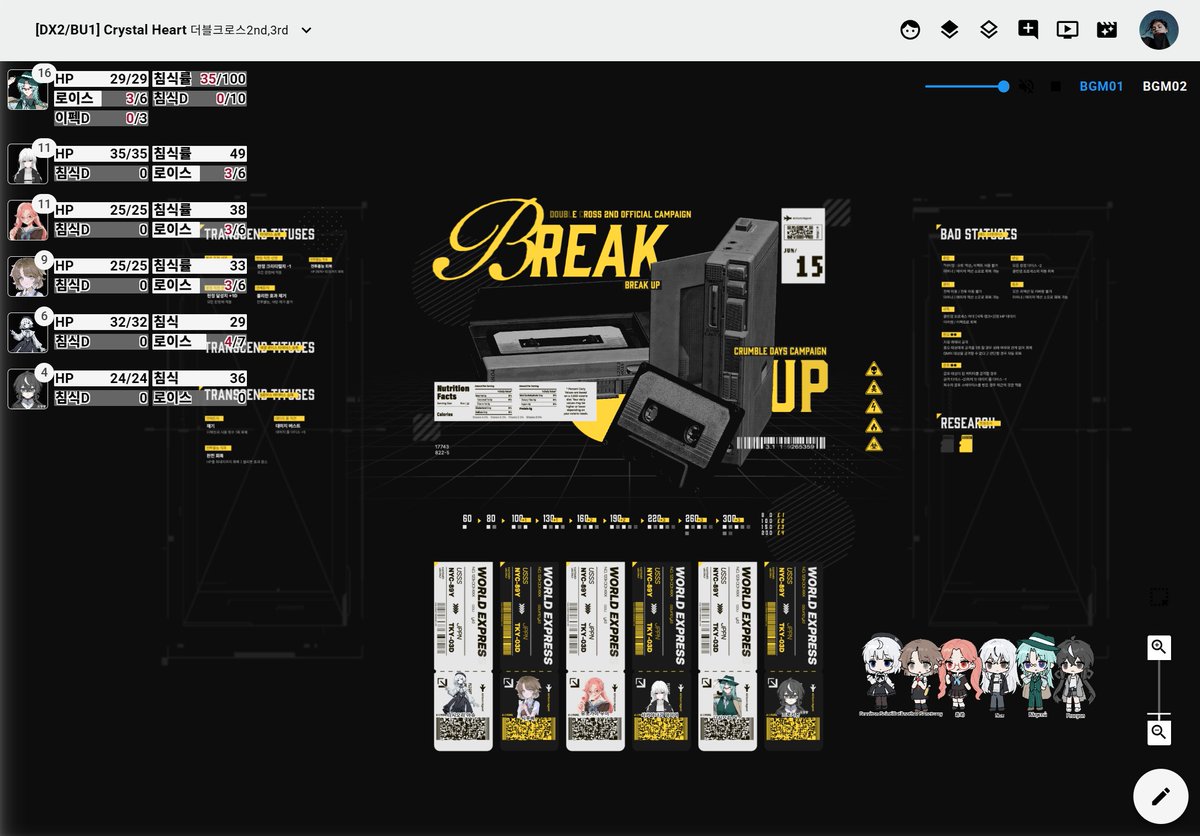Click the HP 24/24 status bar

101,378
